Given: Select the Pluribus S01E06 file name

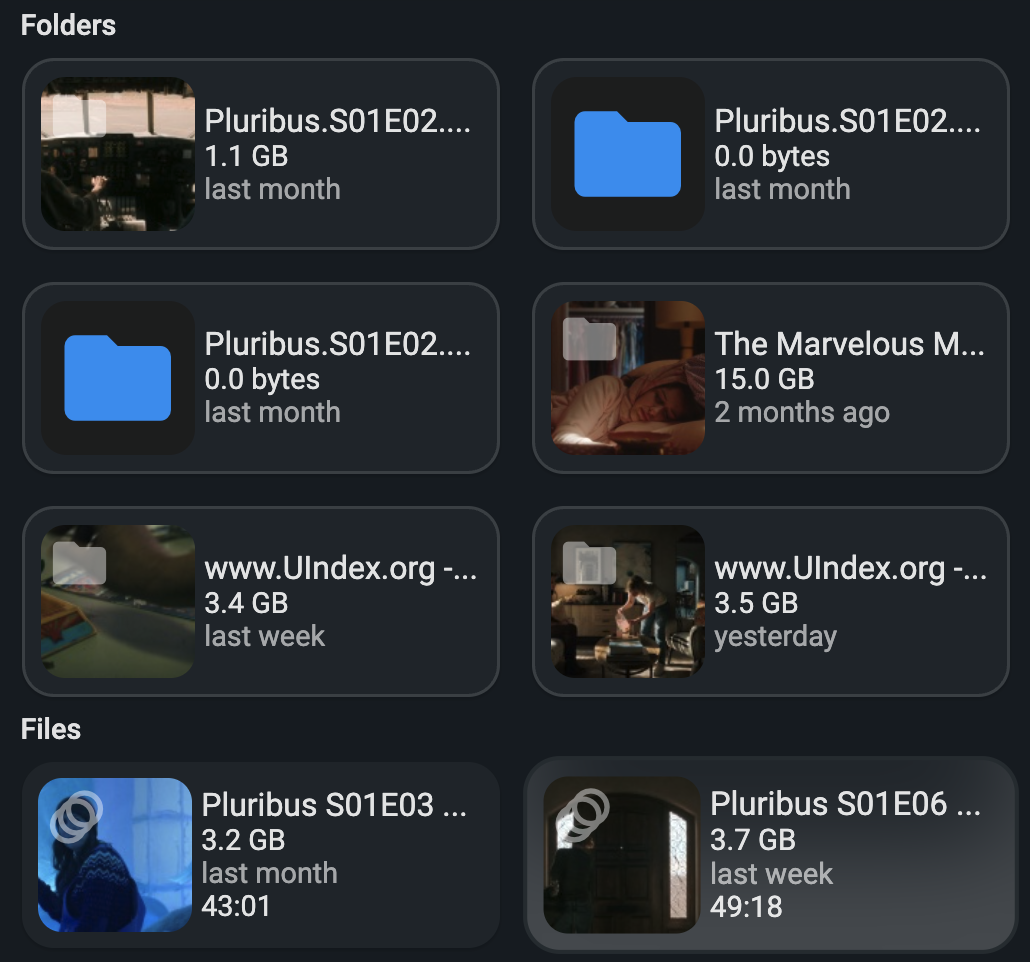Looking at the screenshot, I should point(844,804).
